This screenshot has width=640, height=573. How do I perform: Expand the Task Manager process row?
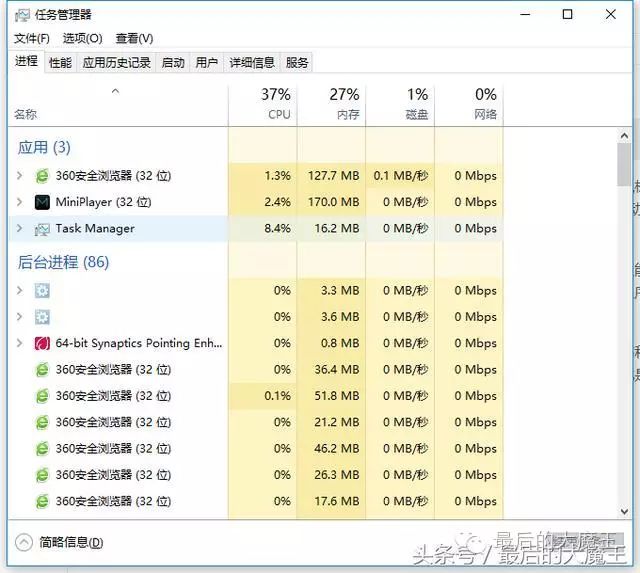tap(19, 229)
